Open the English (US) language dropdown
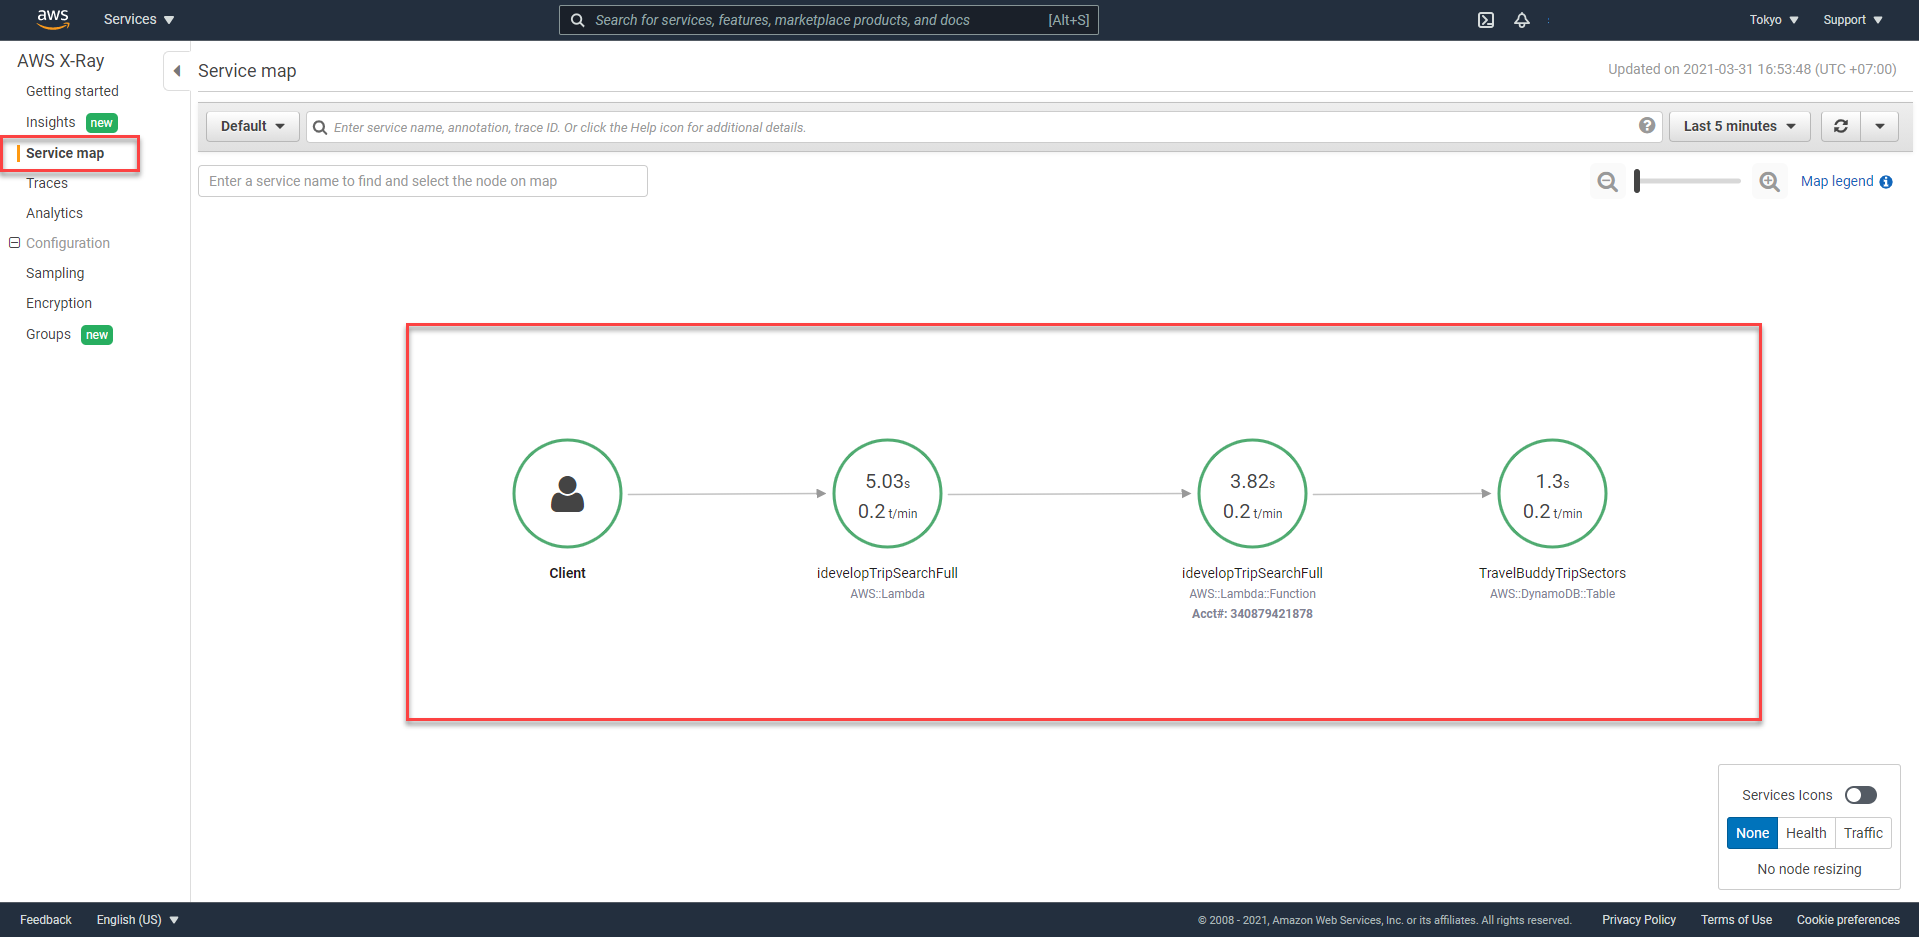 137,920
